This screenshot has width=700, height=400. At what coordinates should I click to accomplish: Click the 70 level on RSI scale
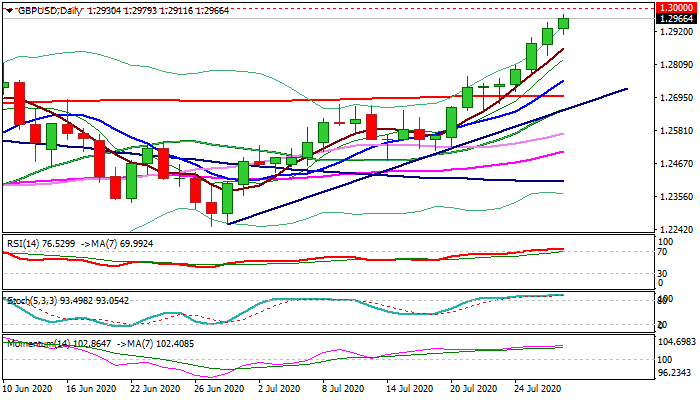pyautogui.click(x=662, y=253)
